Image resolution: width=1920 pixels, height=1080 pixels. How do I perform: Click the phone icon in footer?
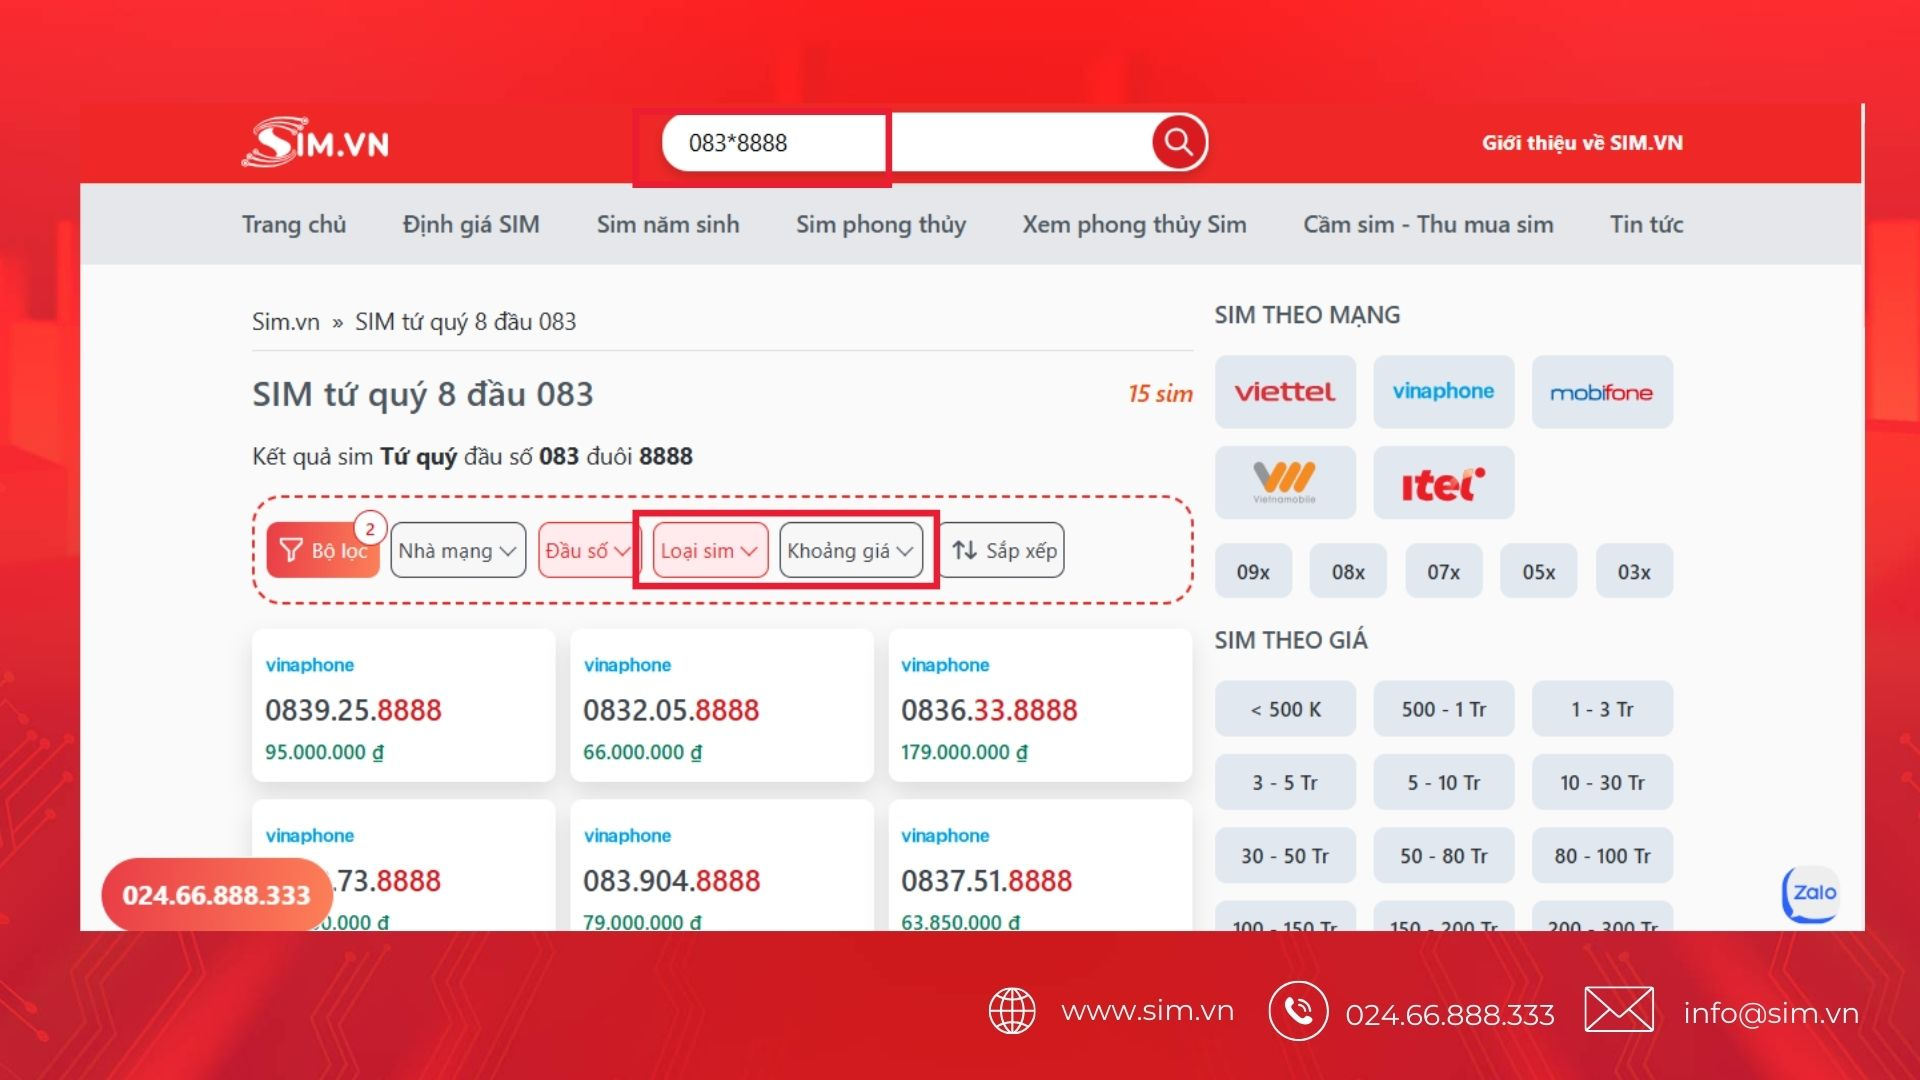1298,1012
